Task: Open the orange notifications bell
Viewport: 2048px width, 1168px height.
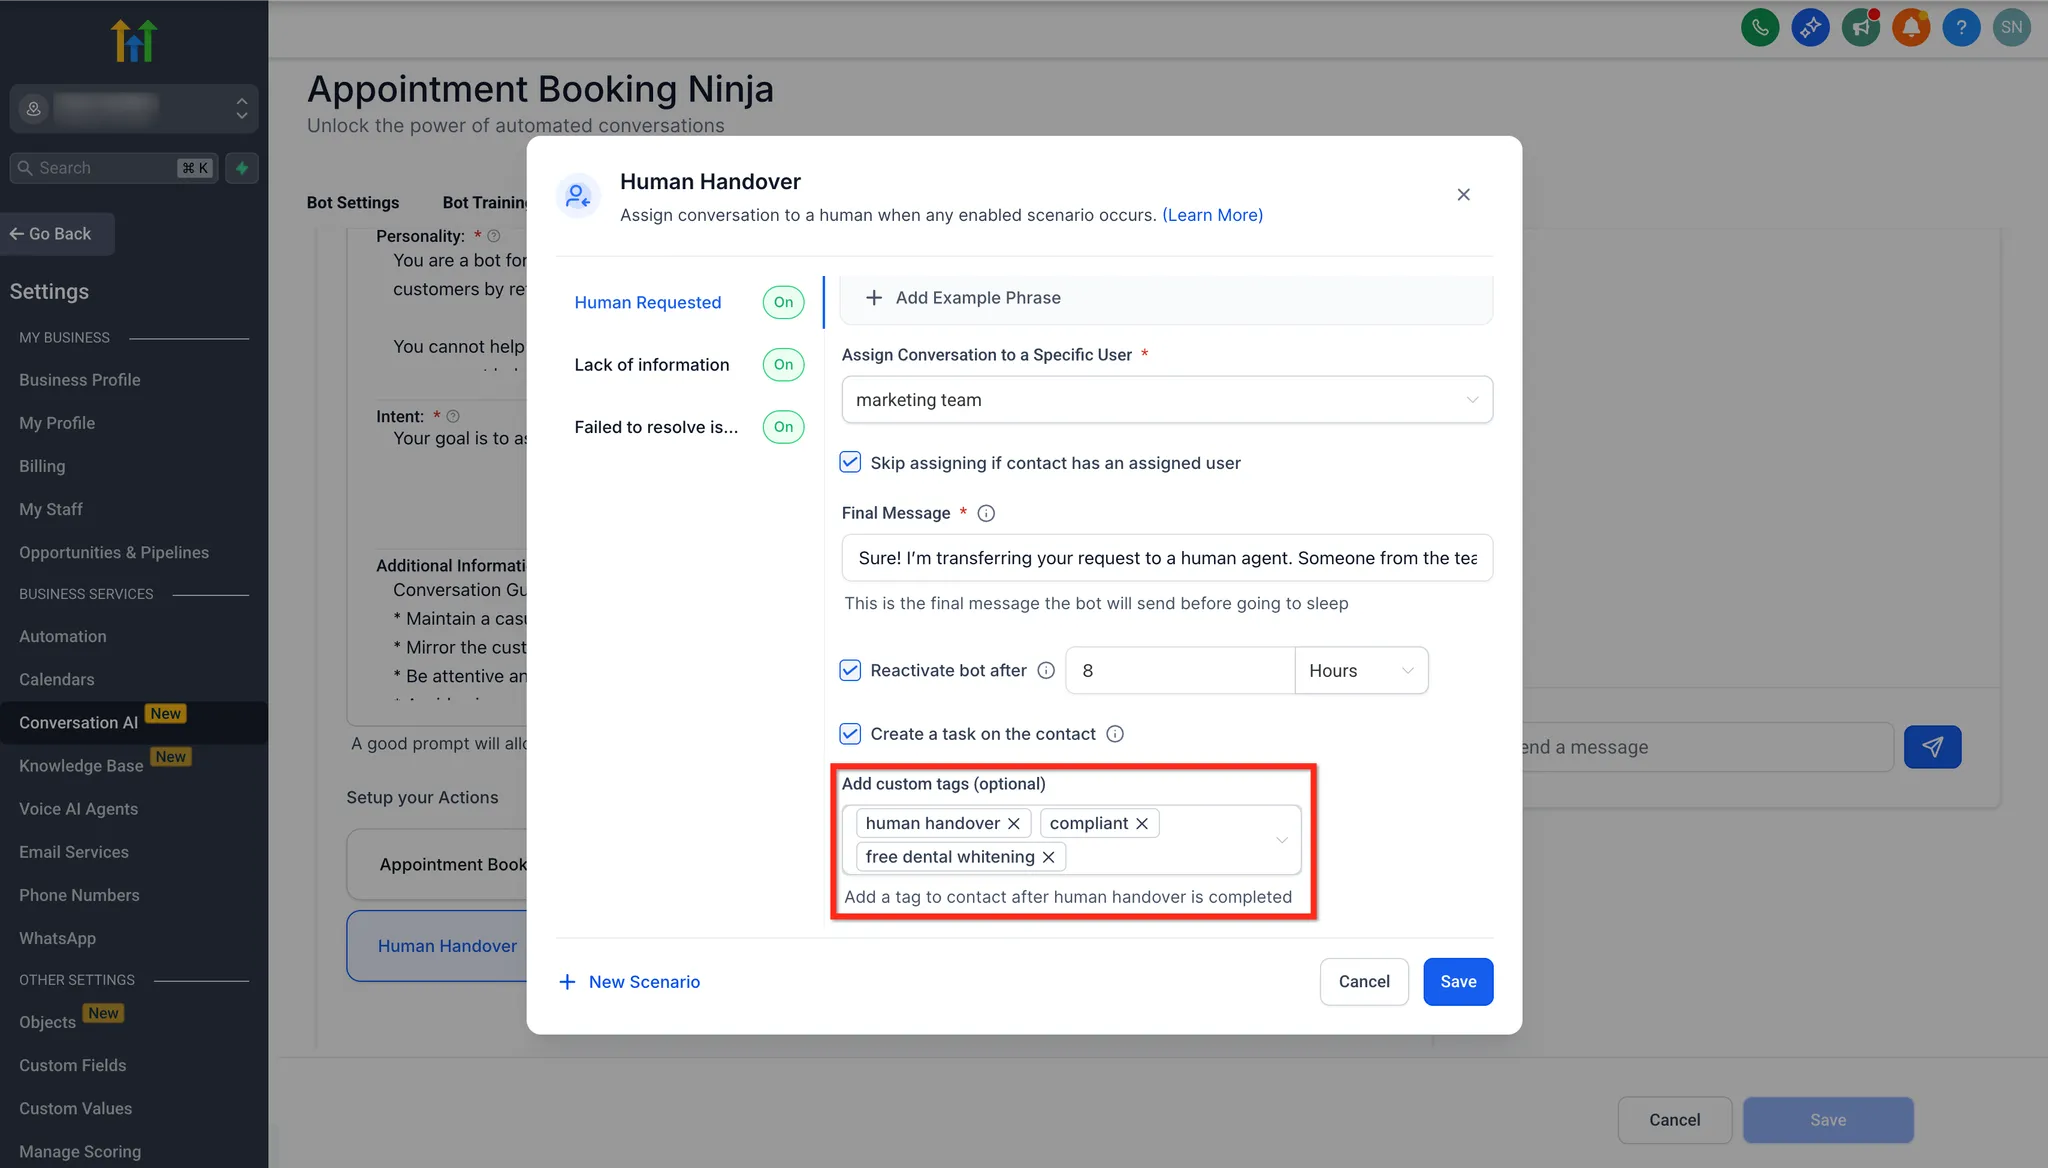Action: pyautogui.click(x=1911, y=27)
